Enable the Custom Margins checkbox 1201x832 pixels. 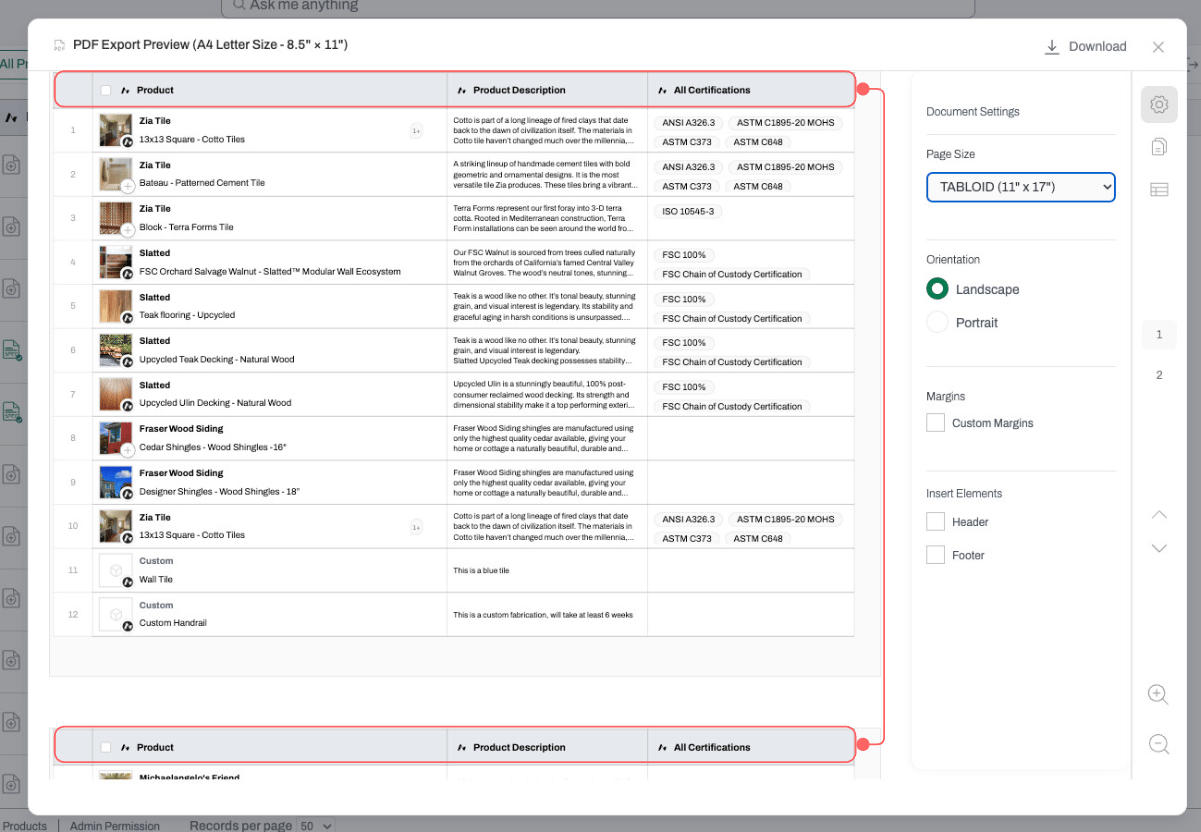point(935,423)
